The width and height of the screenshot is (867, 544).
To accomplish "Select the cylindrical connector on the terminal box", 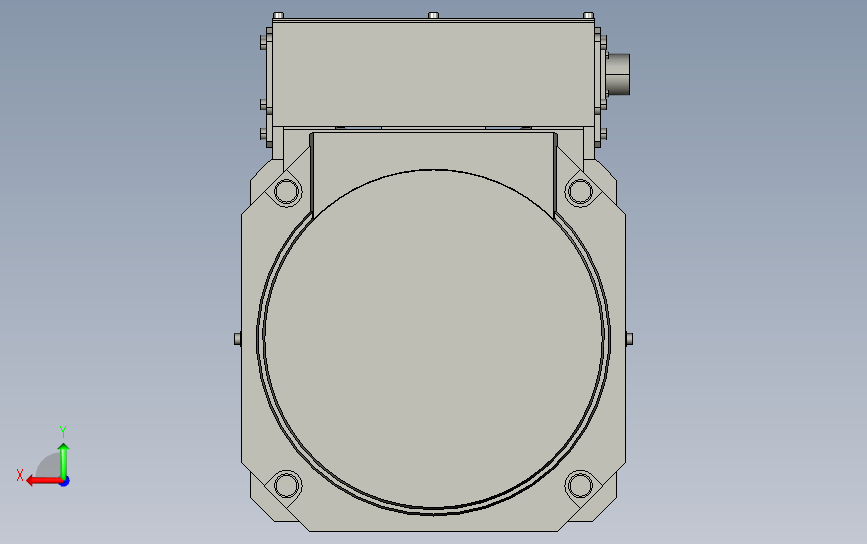I will point(619,74).
